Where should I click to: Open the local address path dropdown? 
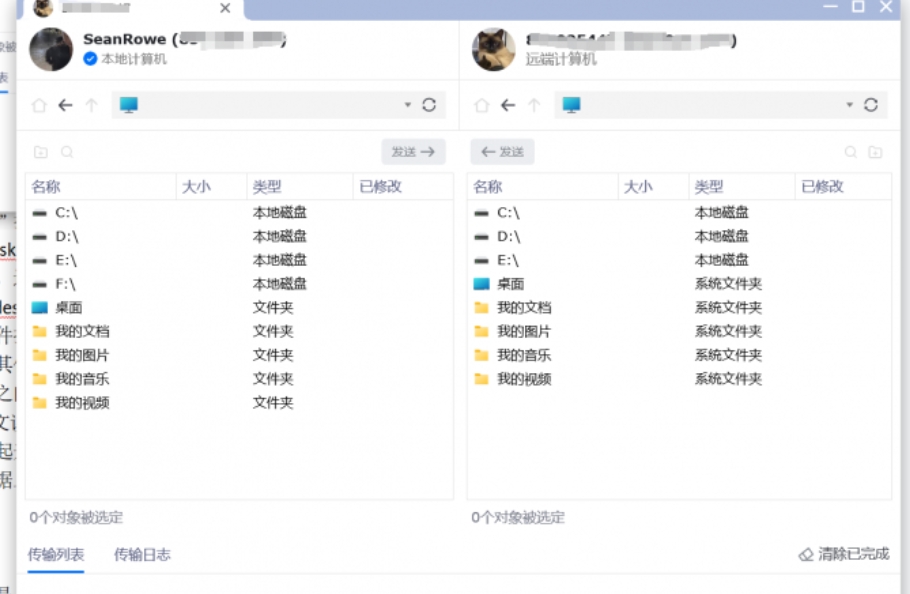[x=407, y=104]
